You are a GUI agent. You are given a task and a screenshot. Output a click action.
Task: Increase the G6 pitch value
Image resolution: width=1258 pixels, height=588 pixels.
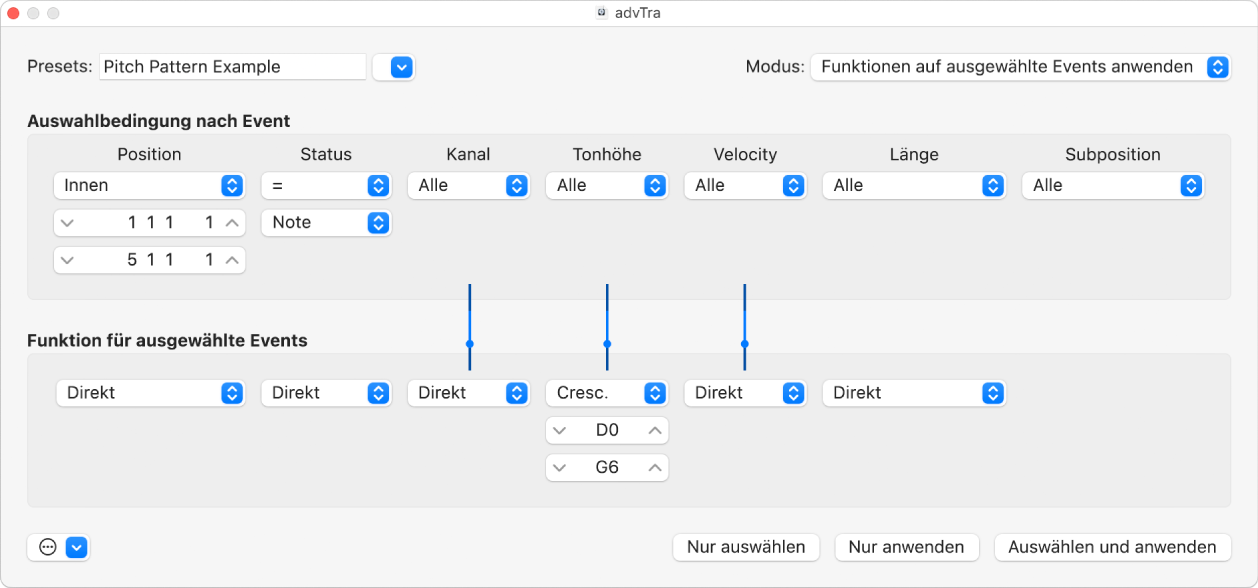tap(655, 467)
